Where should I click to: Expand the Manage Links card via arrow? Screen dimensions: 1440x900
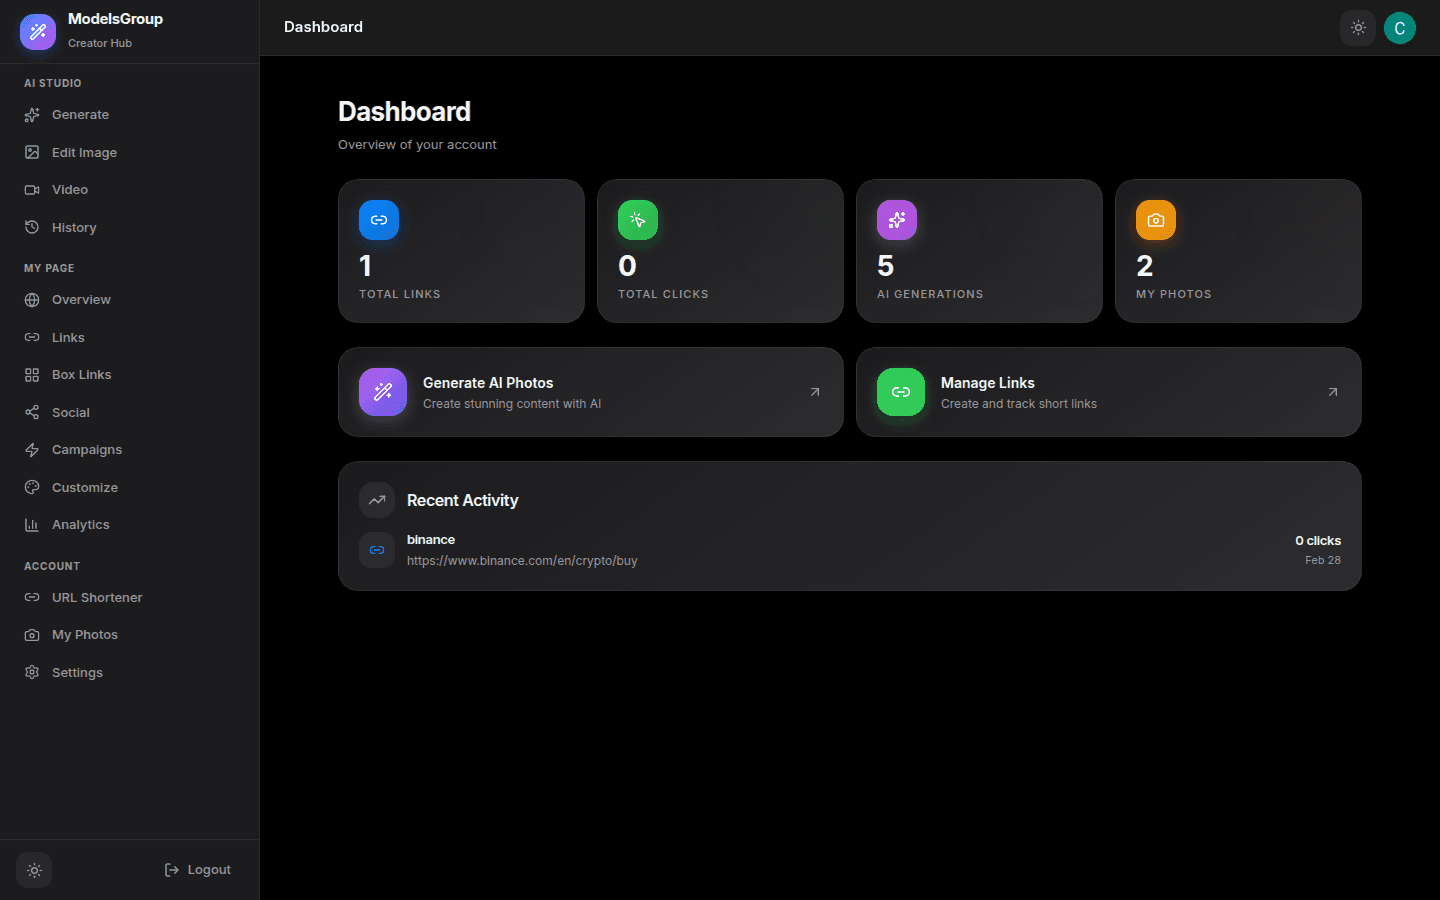pyautogui.click(x=1332, y=392)
